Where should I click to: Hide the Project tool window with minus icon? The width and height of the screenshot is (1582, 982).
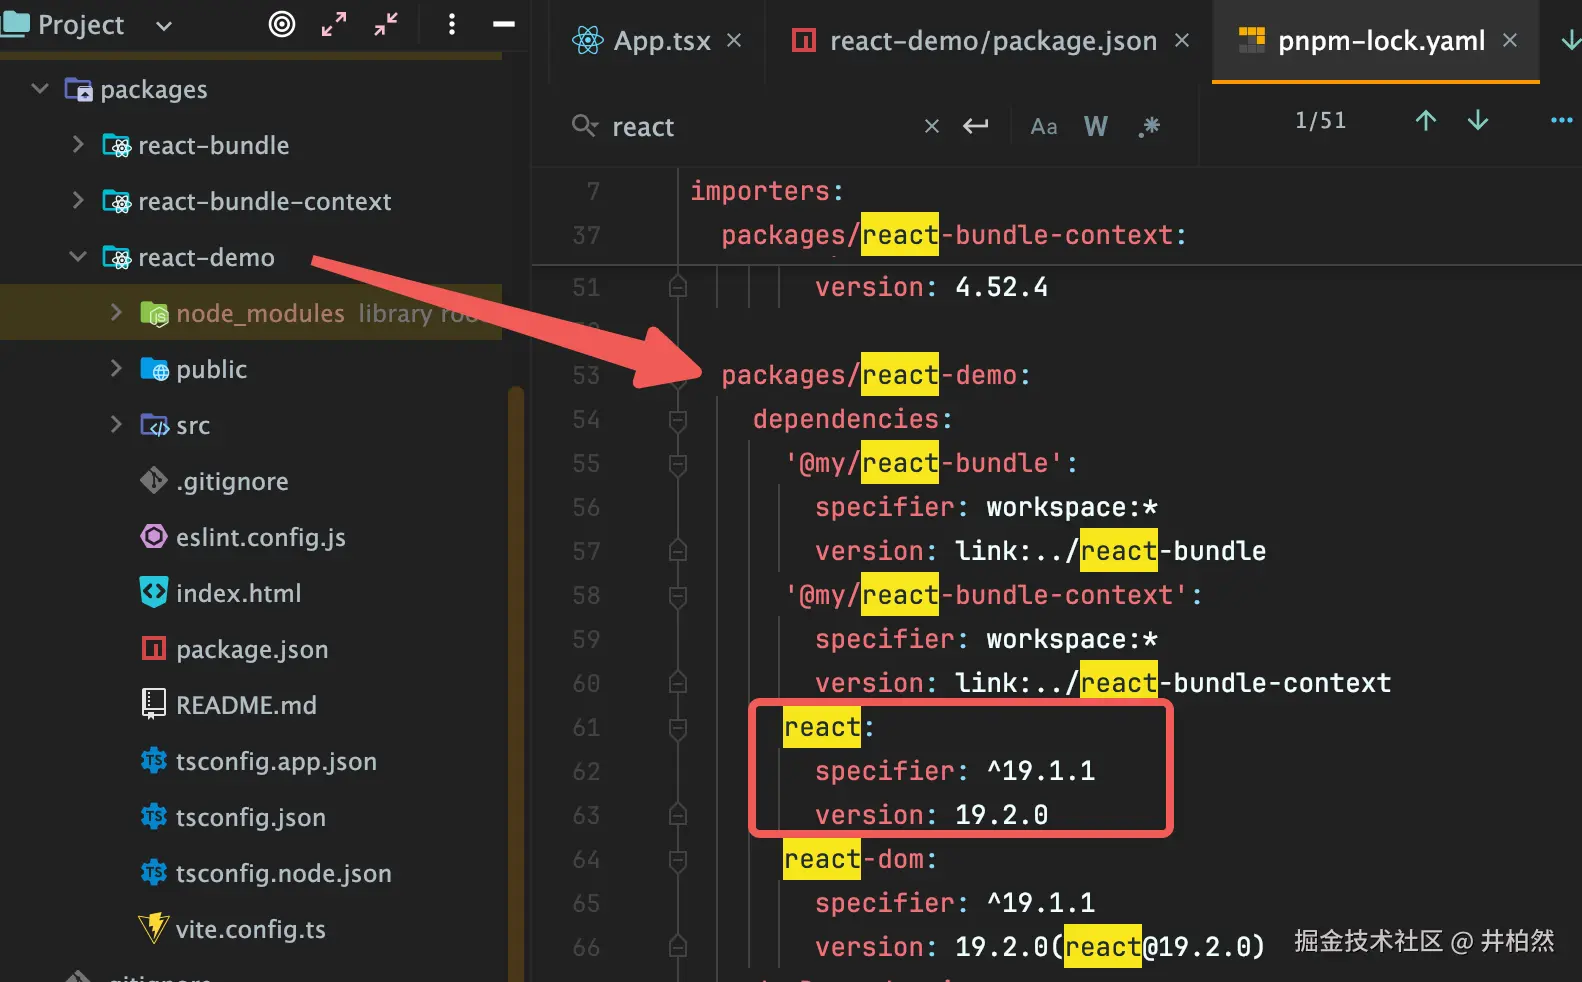504,24
